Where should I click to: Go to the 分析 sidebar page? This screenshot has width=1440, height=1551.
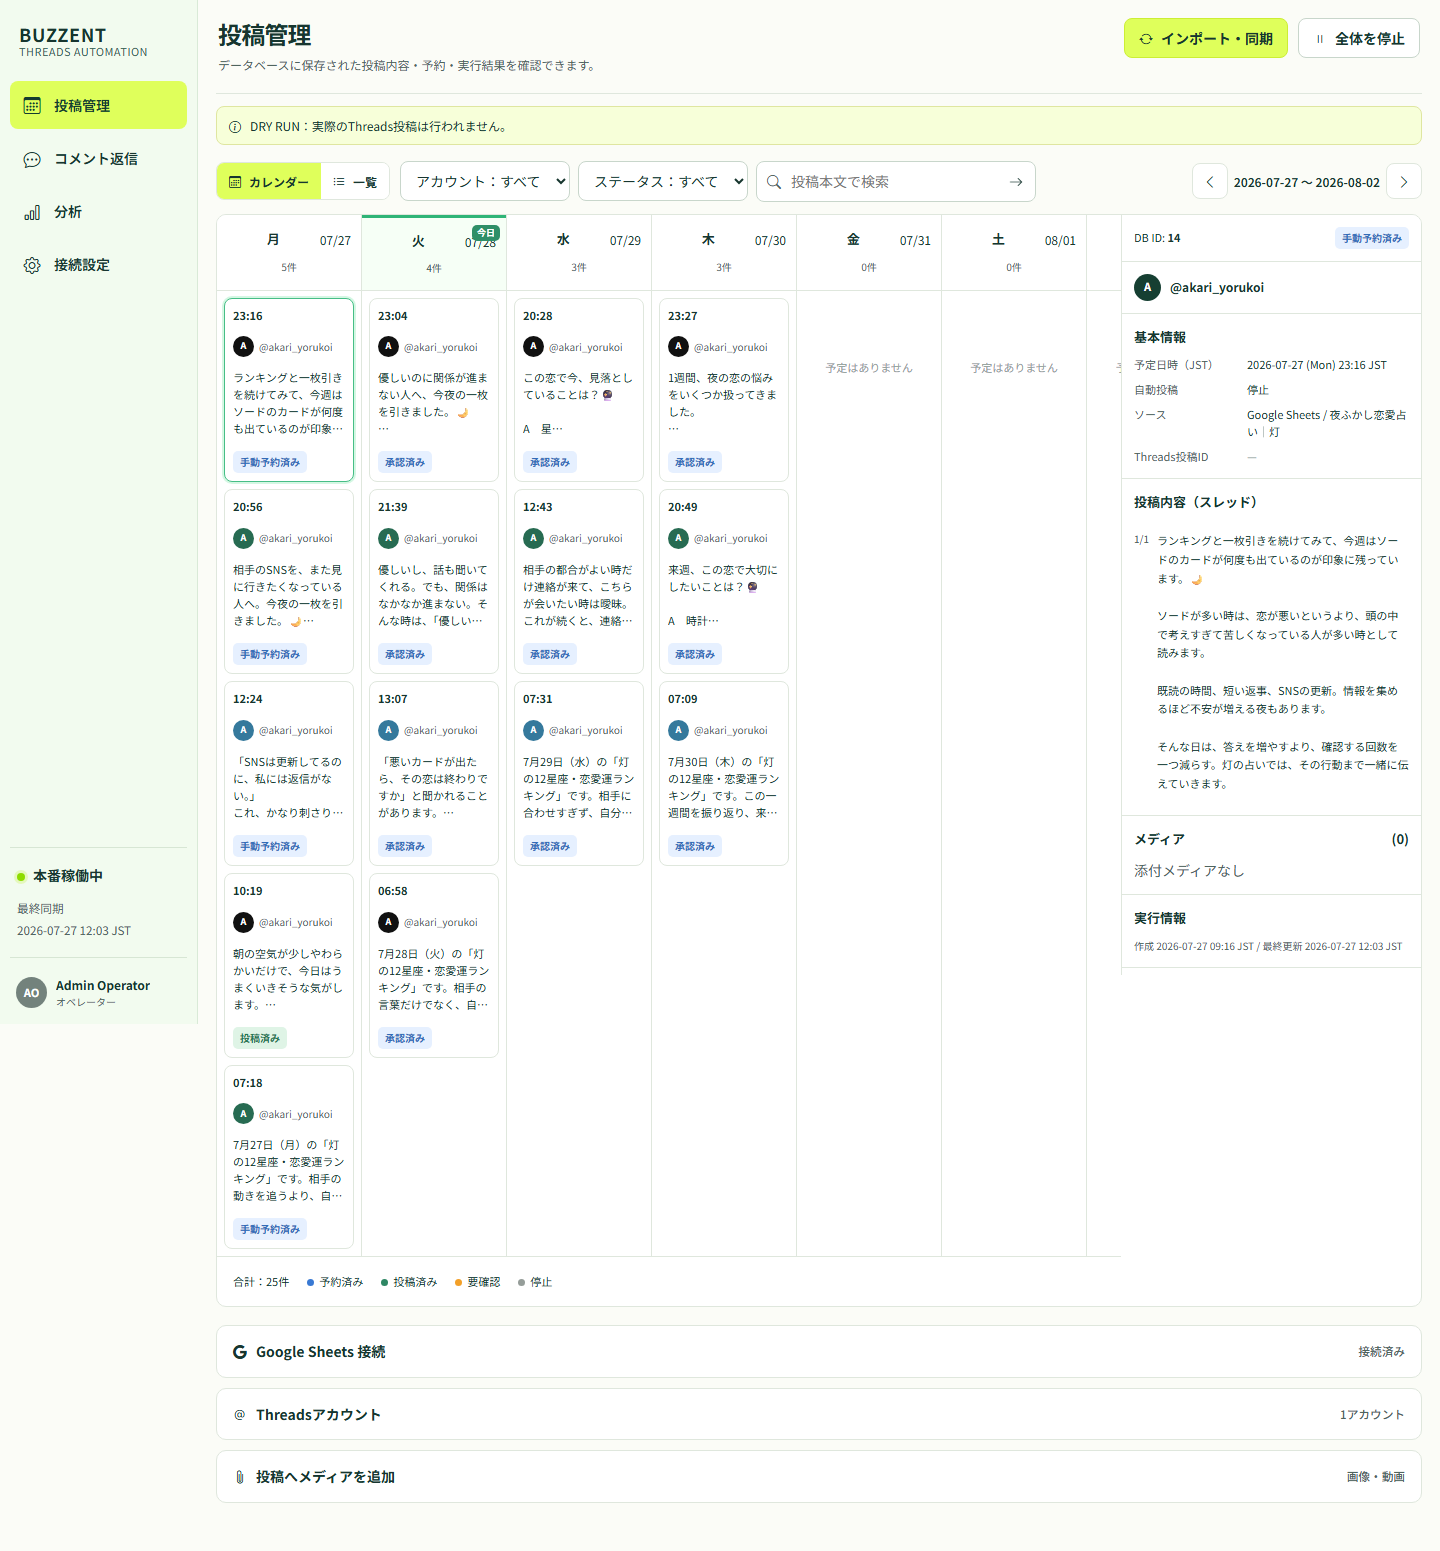[x=98, y=212]
